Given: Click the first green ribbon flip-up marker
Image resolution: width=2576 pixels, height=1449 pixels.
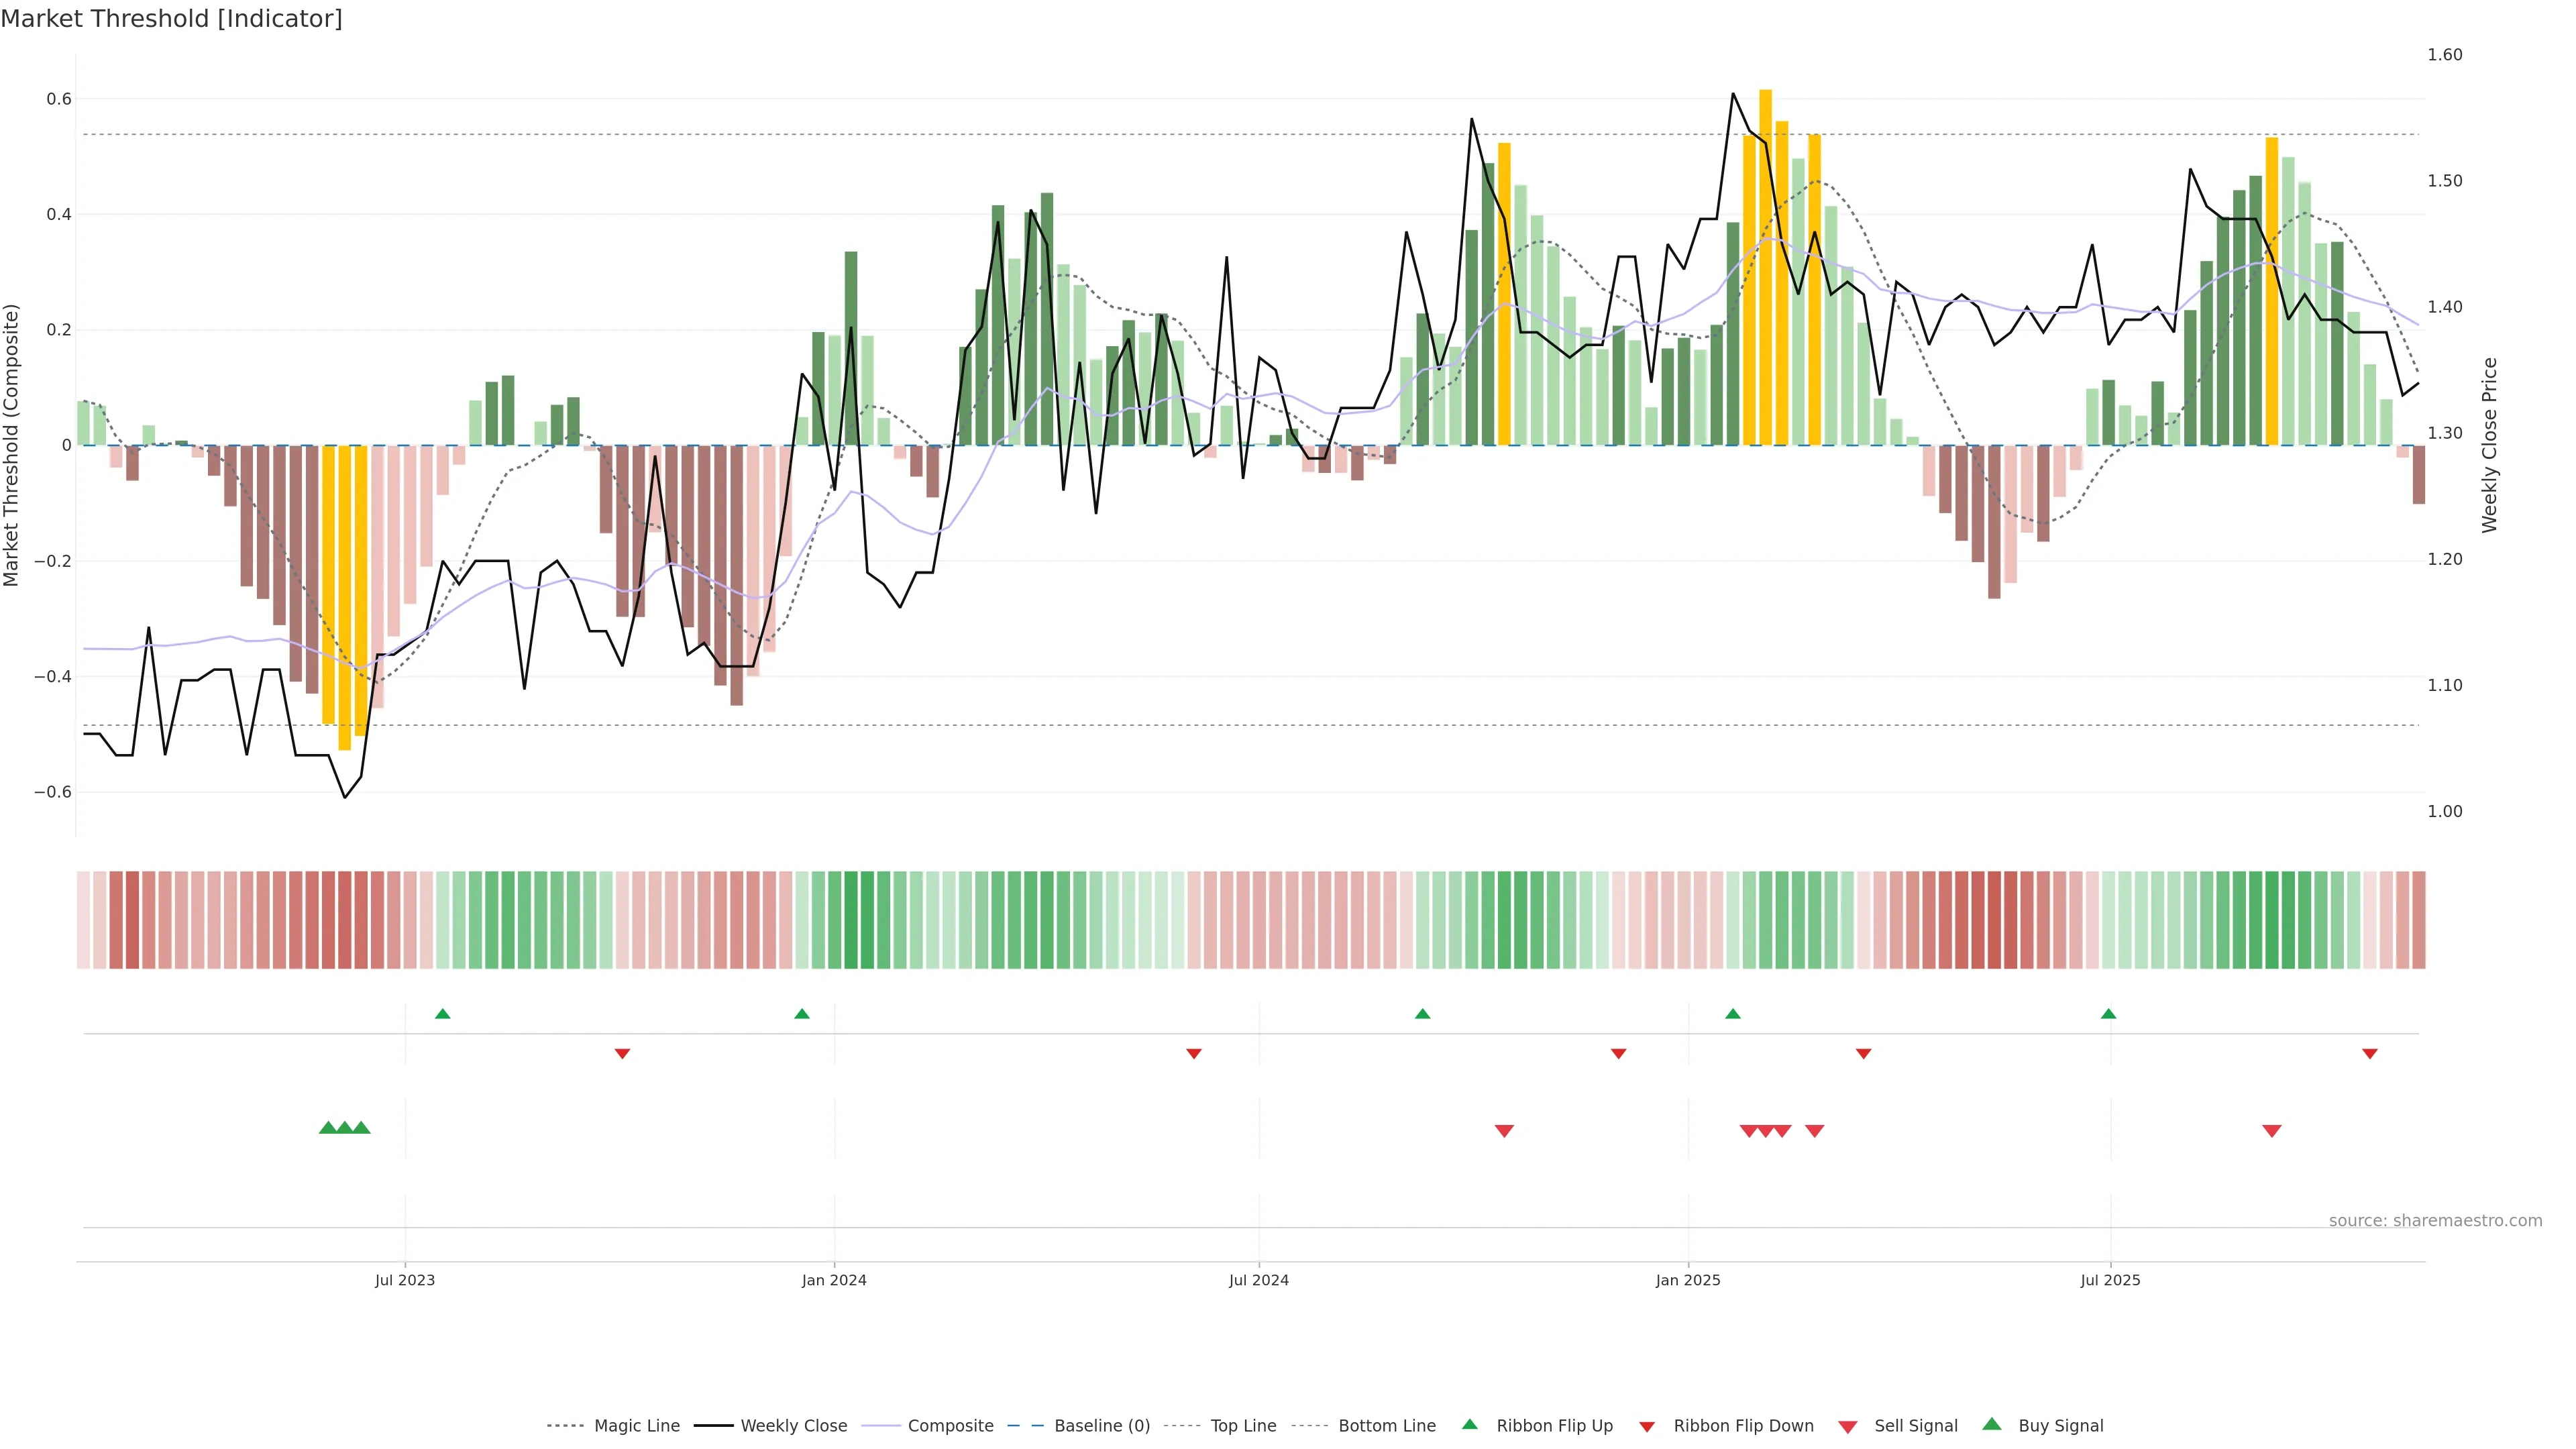Looking at the screenshot, I should (443, 1014).
